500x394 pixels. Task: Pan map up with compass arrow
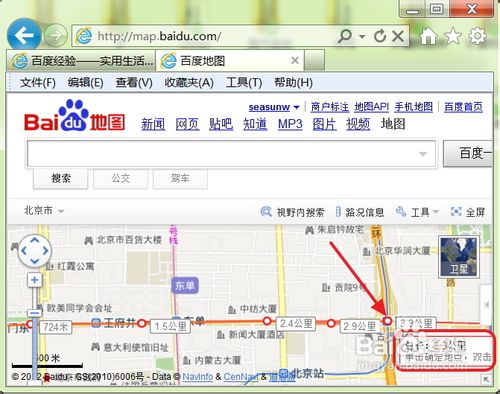click(35, 240)
